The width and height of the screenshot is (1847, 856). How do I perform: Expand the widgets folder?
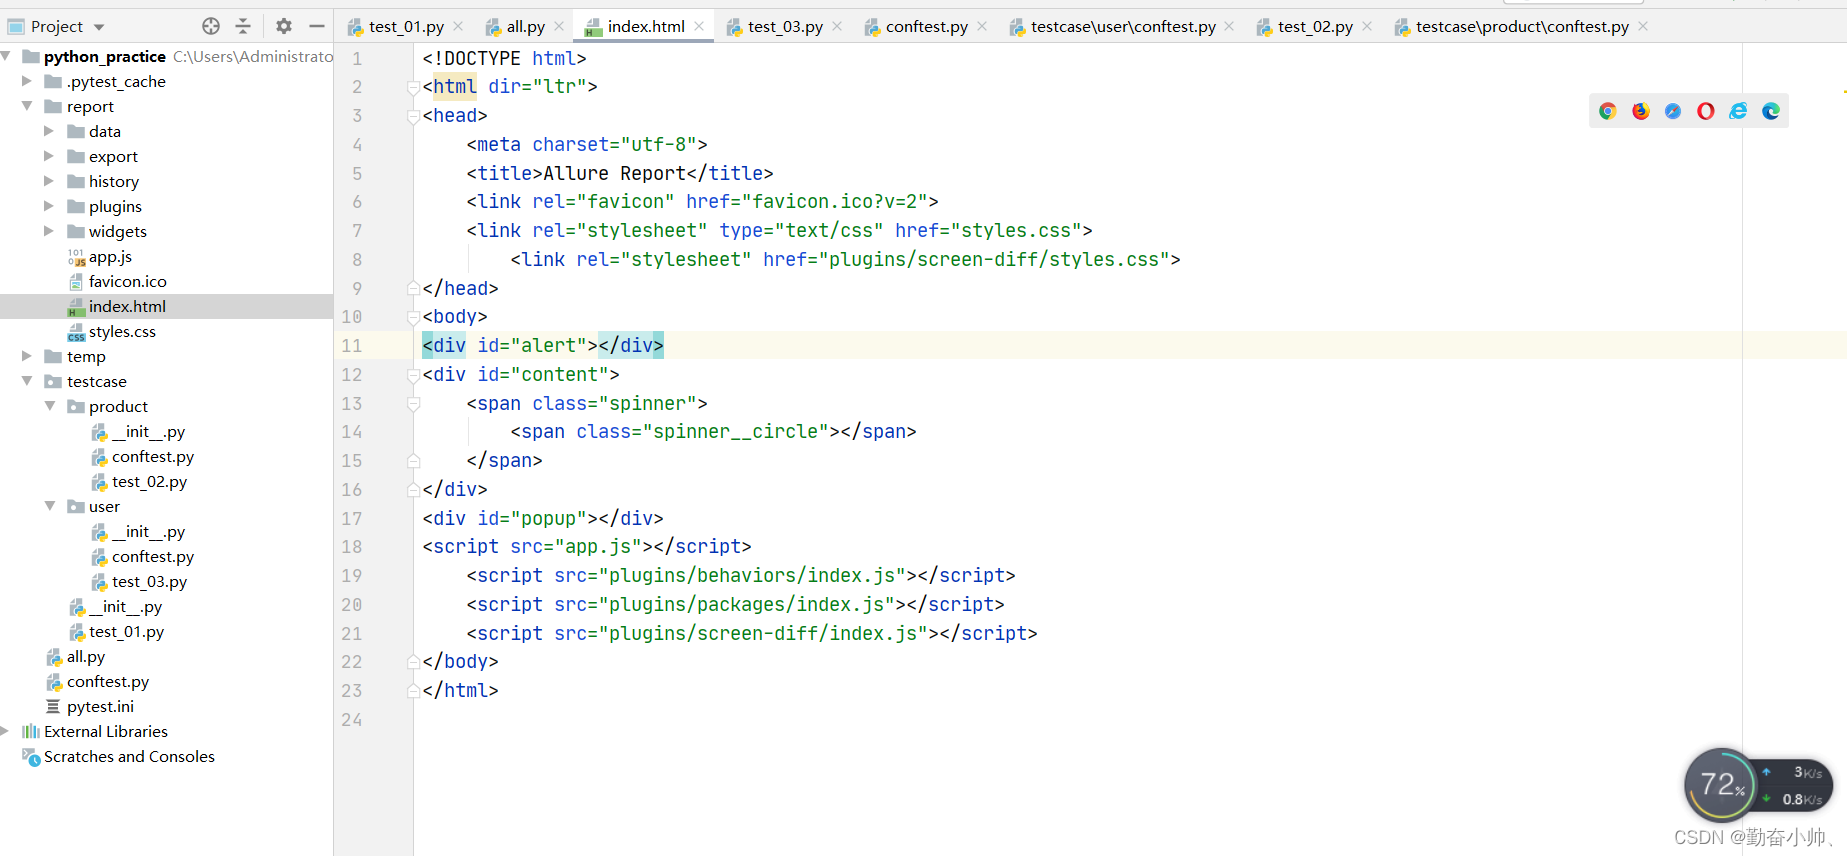click(49, 231)
